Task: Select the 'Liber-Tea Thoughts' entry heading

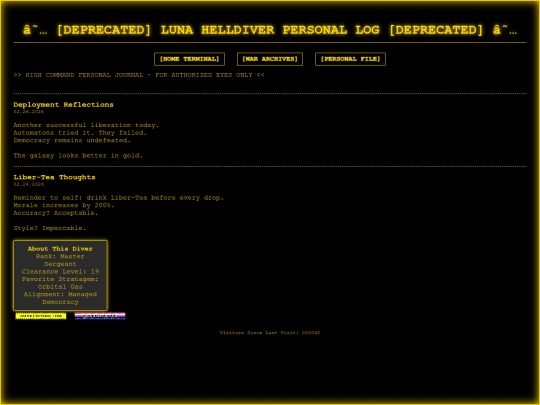Action: click(x=54, y=177)
